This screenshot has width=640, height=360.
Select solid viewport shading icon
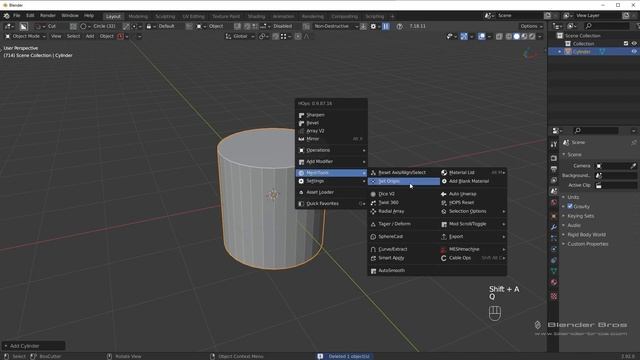(516, 36)
